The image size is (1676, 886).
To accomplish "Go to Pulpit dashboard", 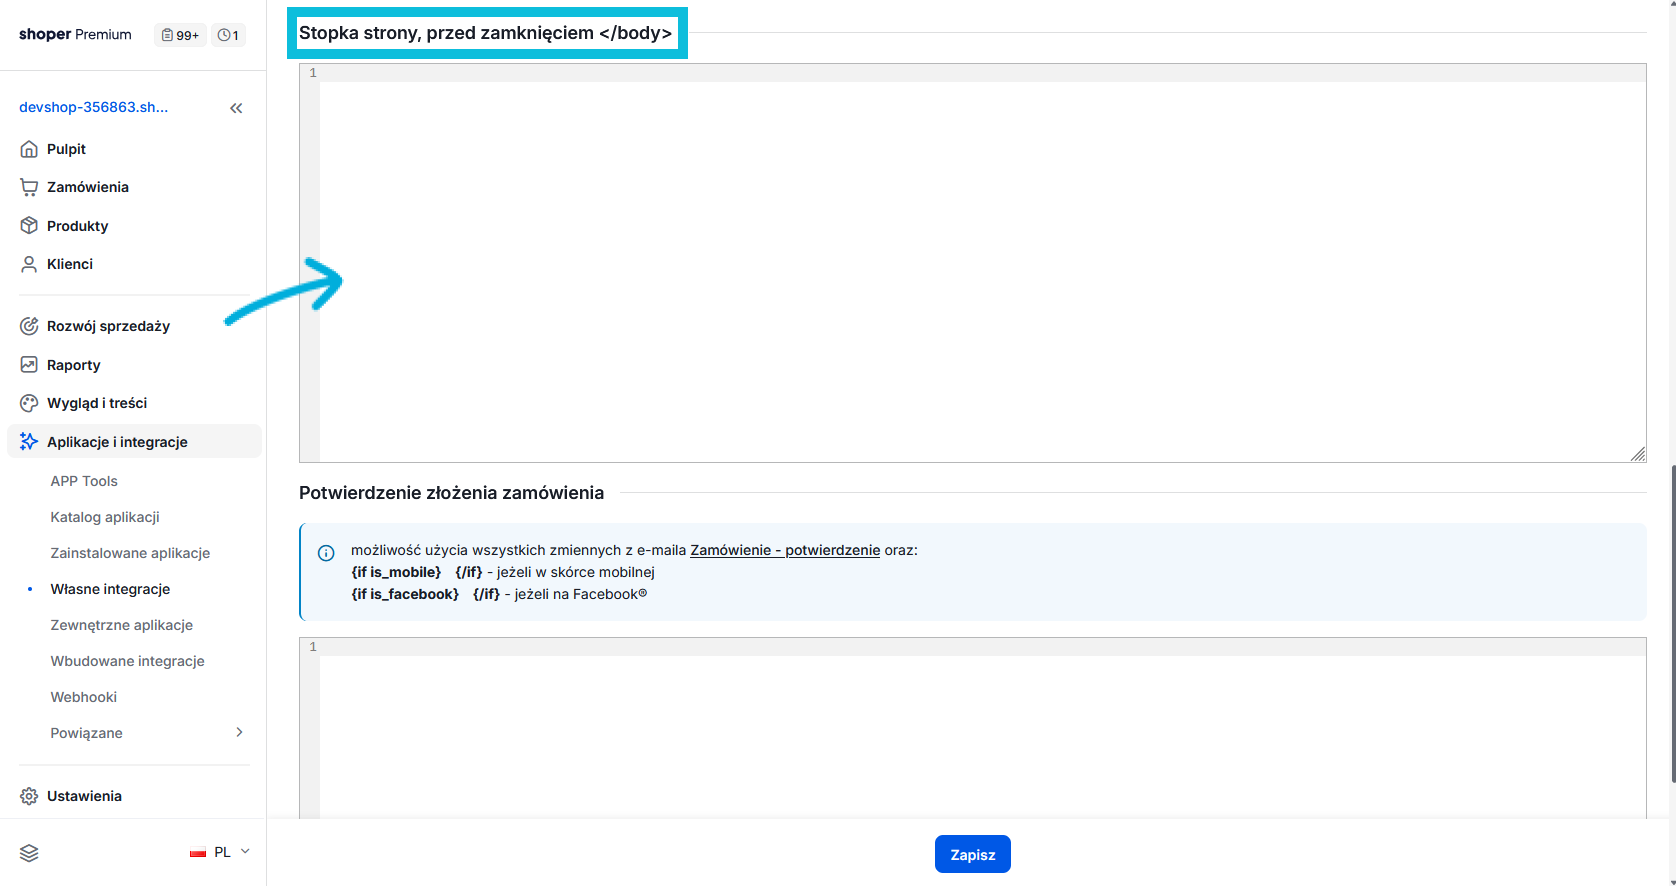I will click(66, 149).
